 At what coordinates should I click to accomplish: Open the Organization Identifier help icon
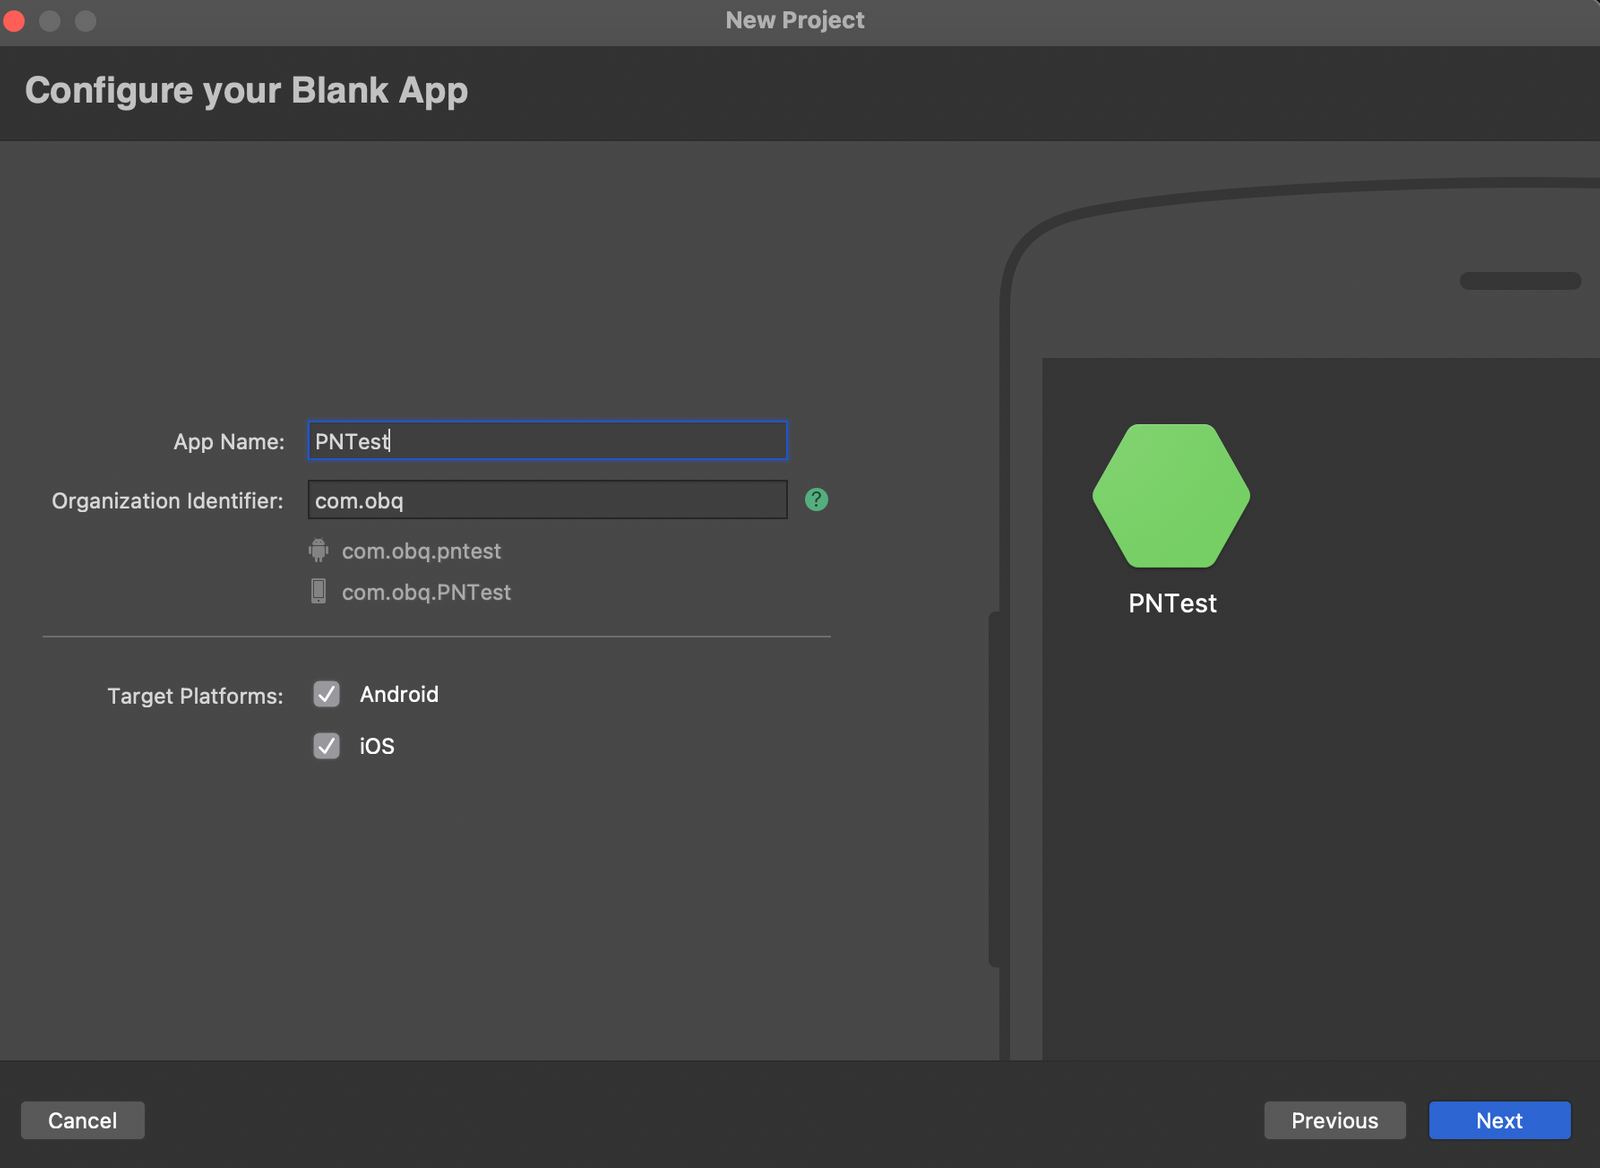pyautogui.click(x=816, y=499)
